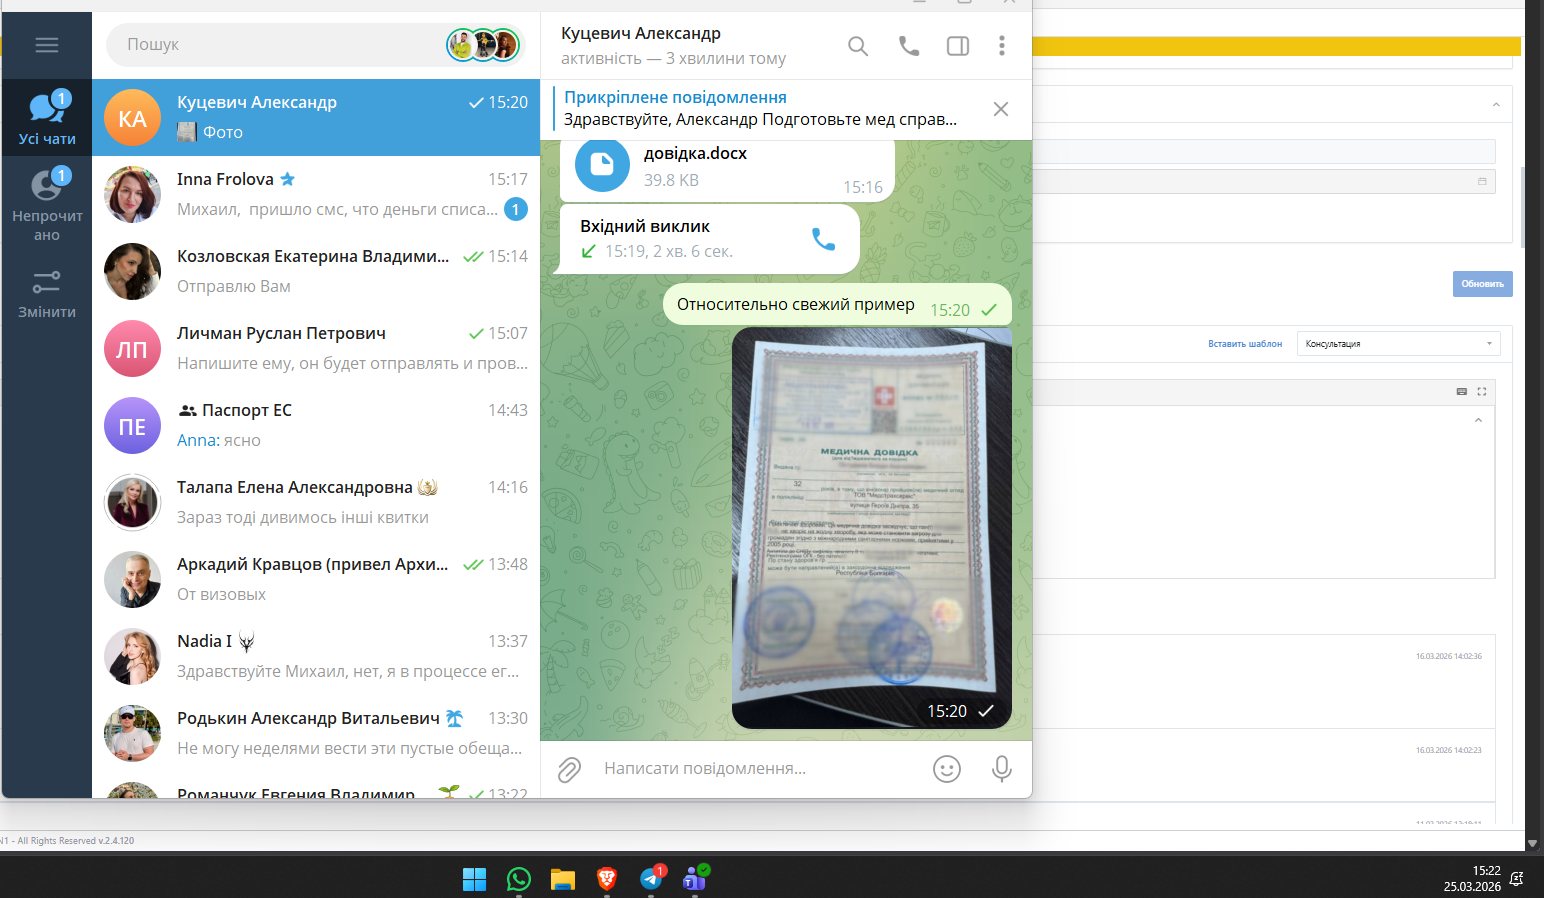Open stories avatars in search bar
Image resolution: width=1544 pixels, height=898 pixels.
483,45
